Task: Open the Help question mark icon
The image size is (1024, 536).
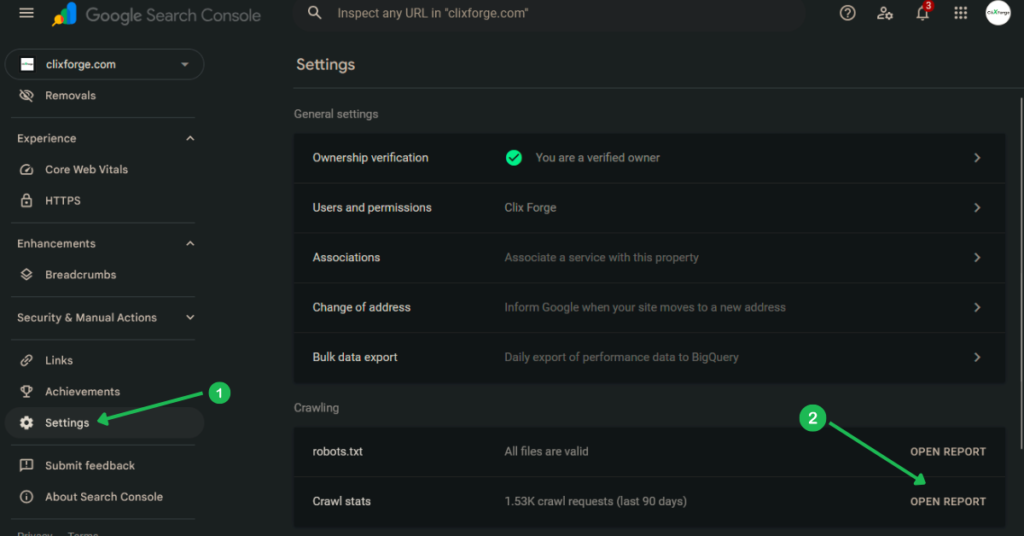Action: 847,13
